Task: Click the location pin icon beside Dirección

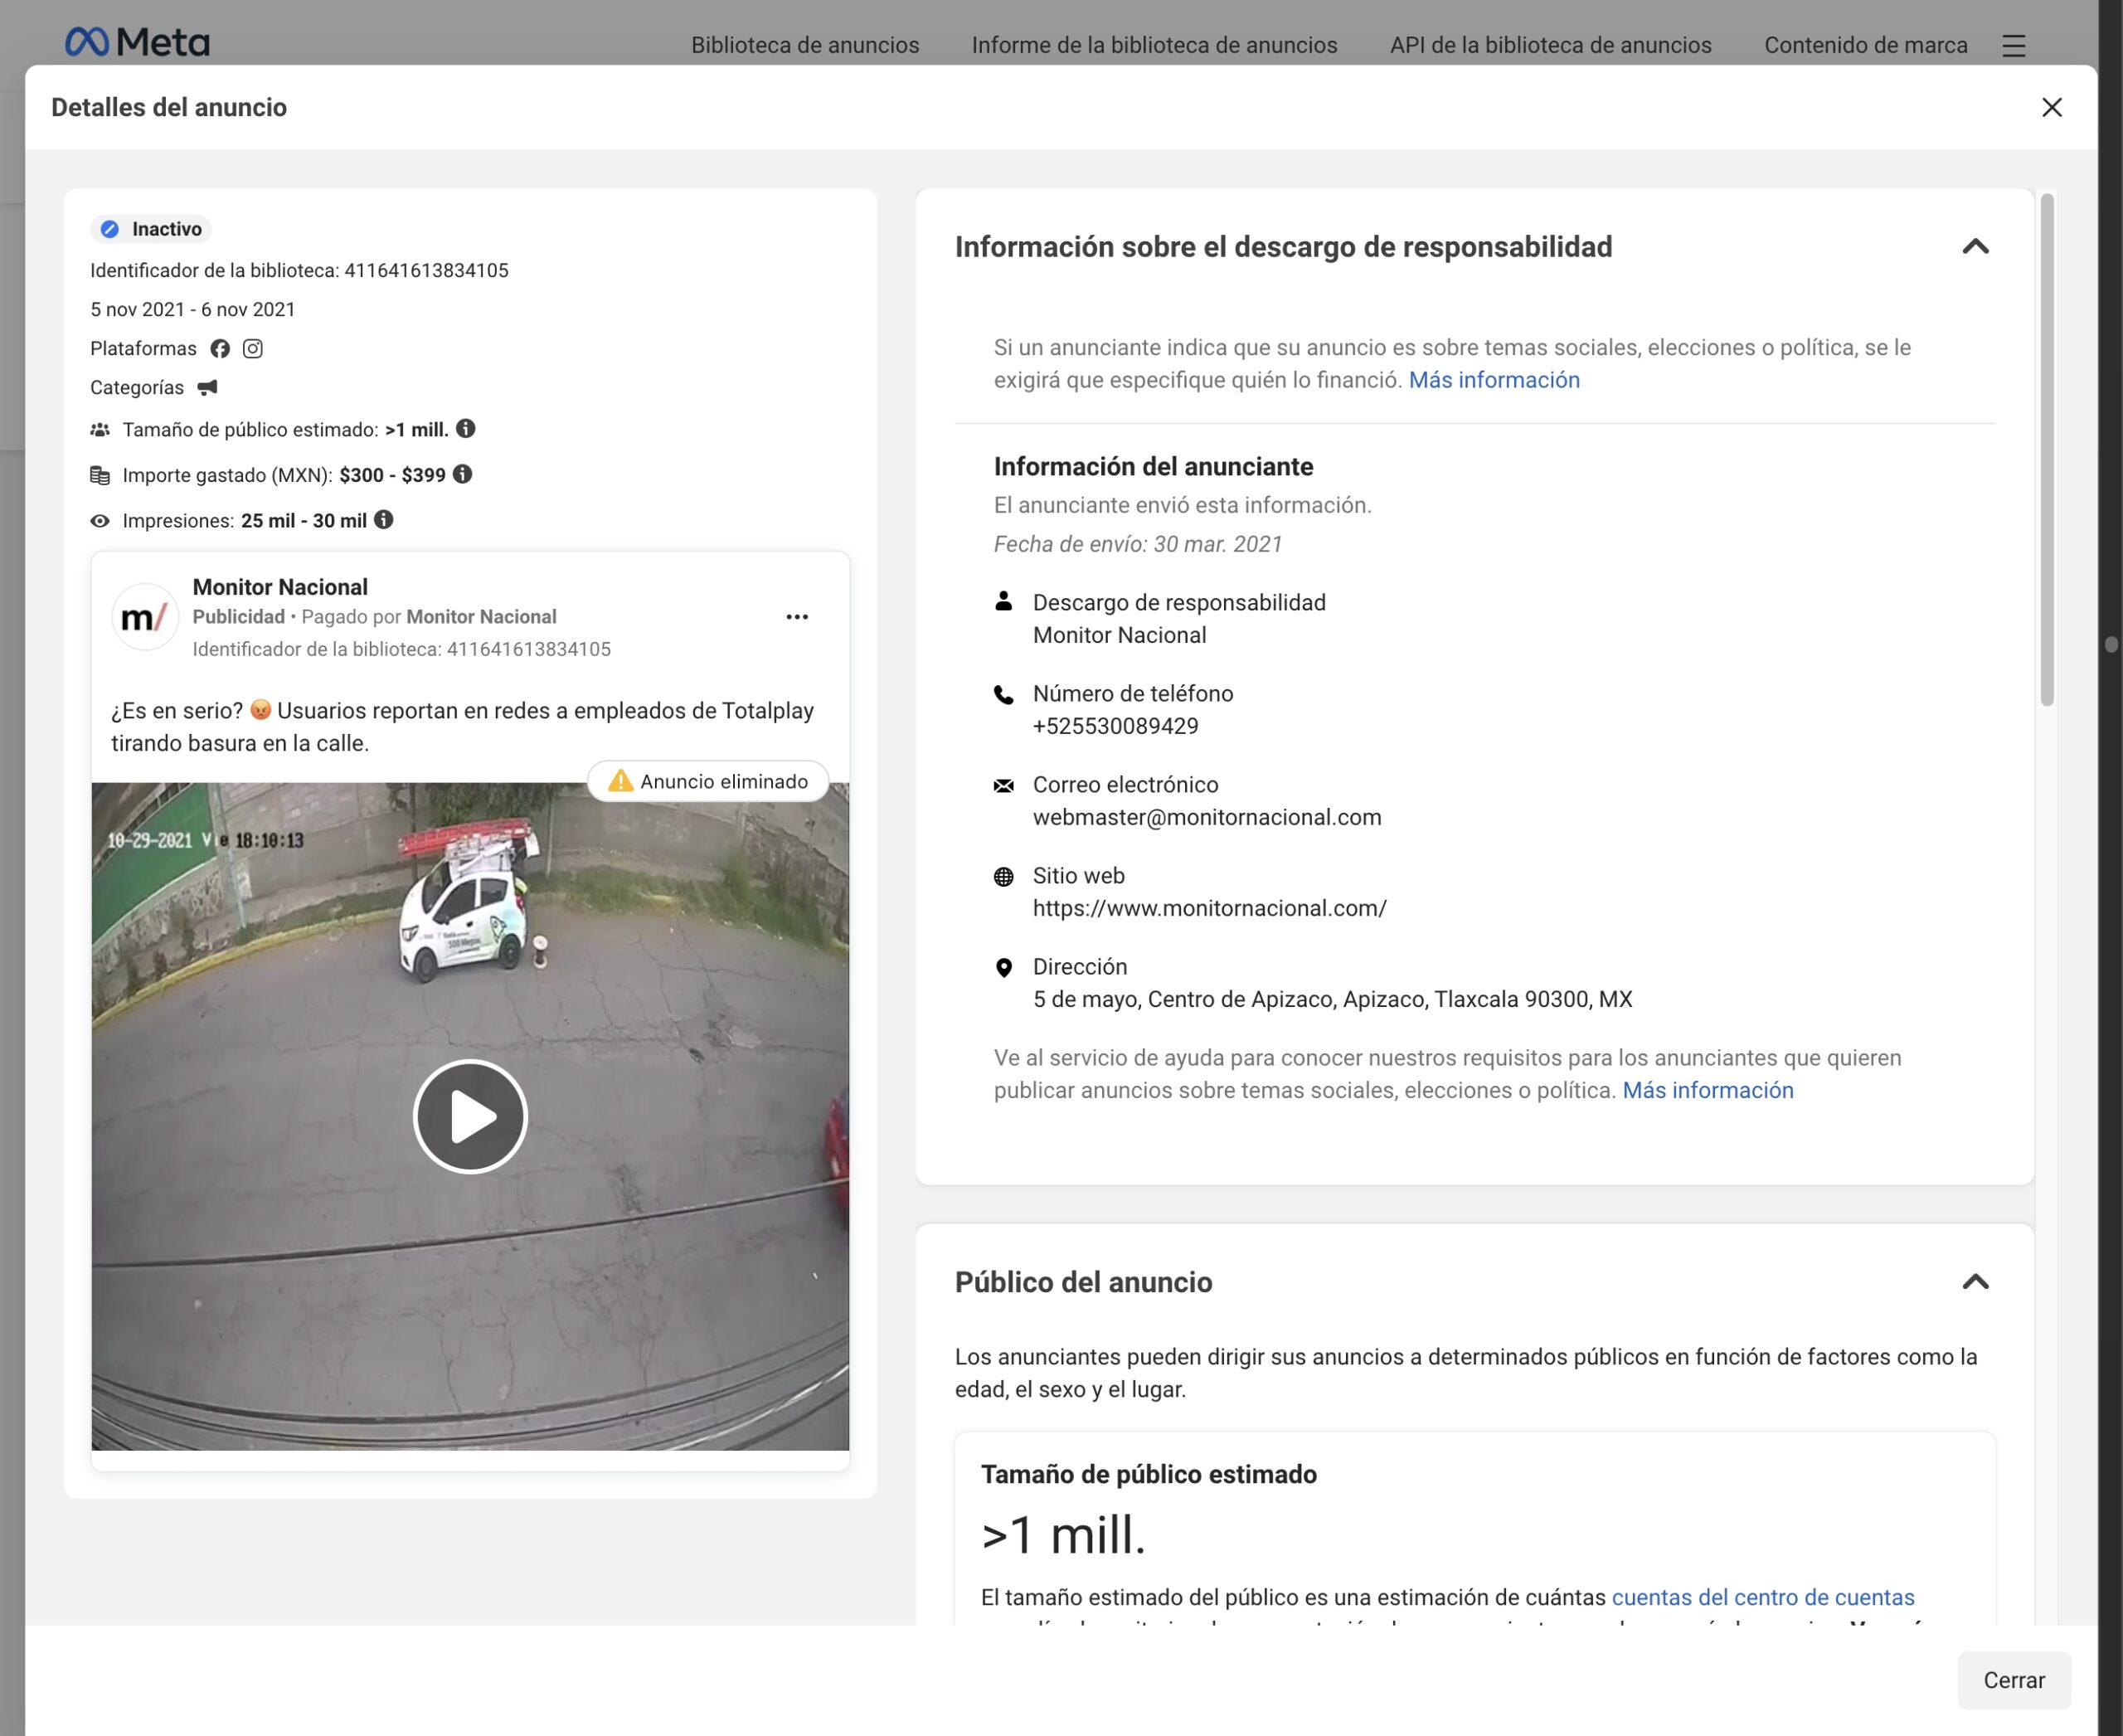Action: click(1004, 968)
